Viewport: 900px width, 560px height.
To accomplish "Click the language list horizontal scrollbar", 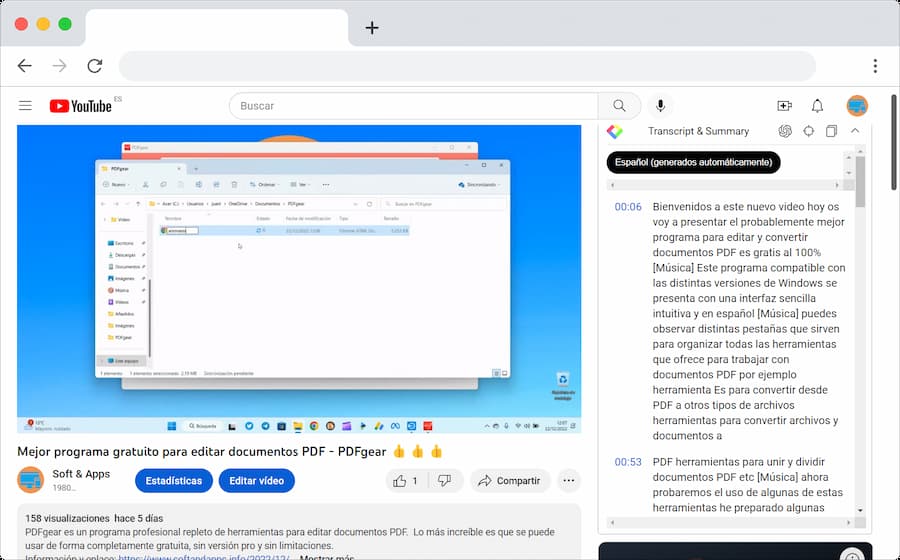I will 724,185.
